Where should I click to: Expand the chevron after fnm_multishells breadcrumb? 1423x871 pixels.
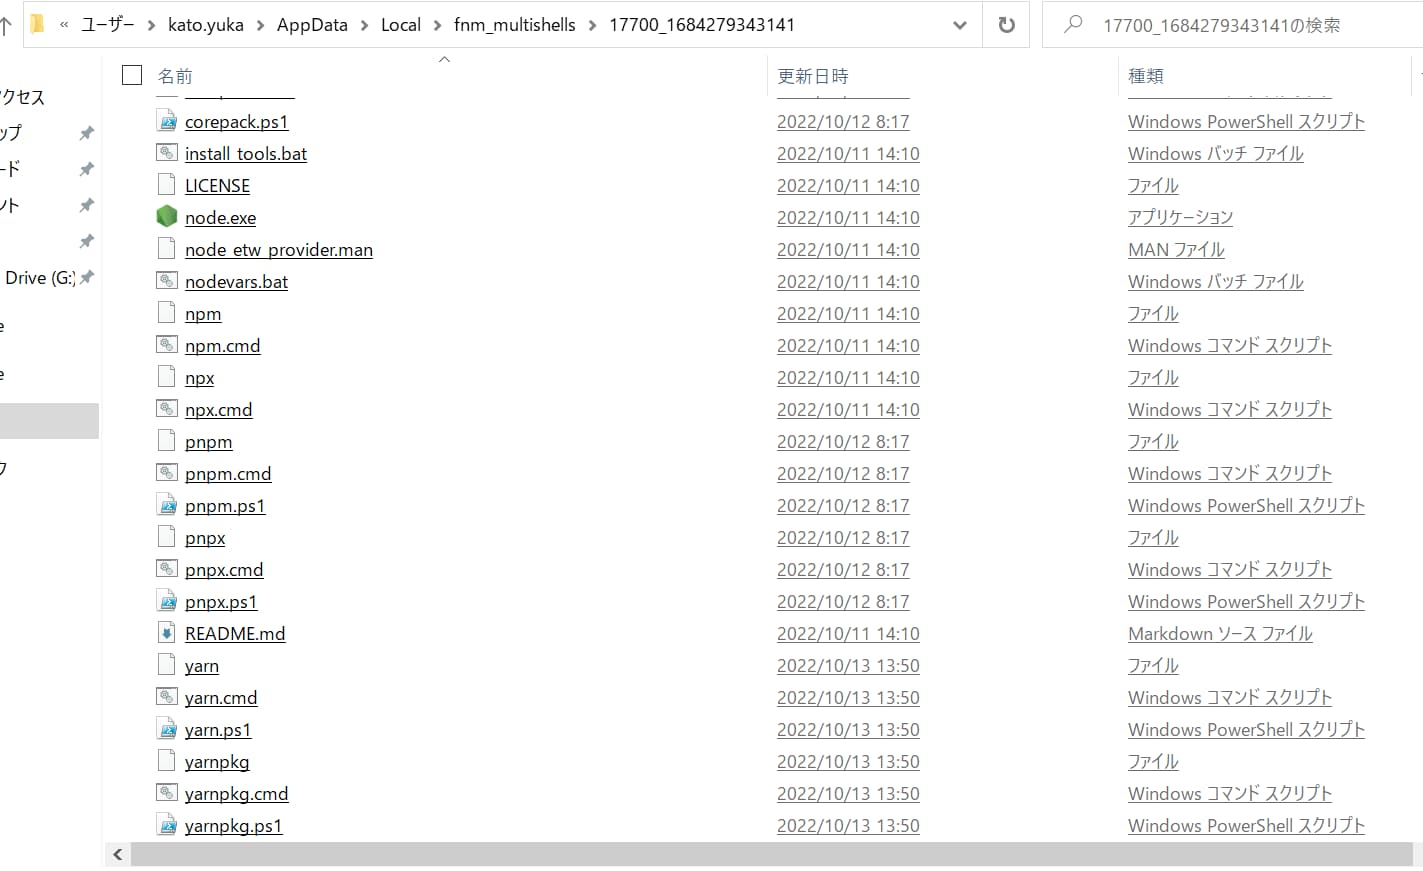point(592,25)
